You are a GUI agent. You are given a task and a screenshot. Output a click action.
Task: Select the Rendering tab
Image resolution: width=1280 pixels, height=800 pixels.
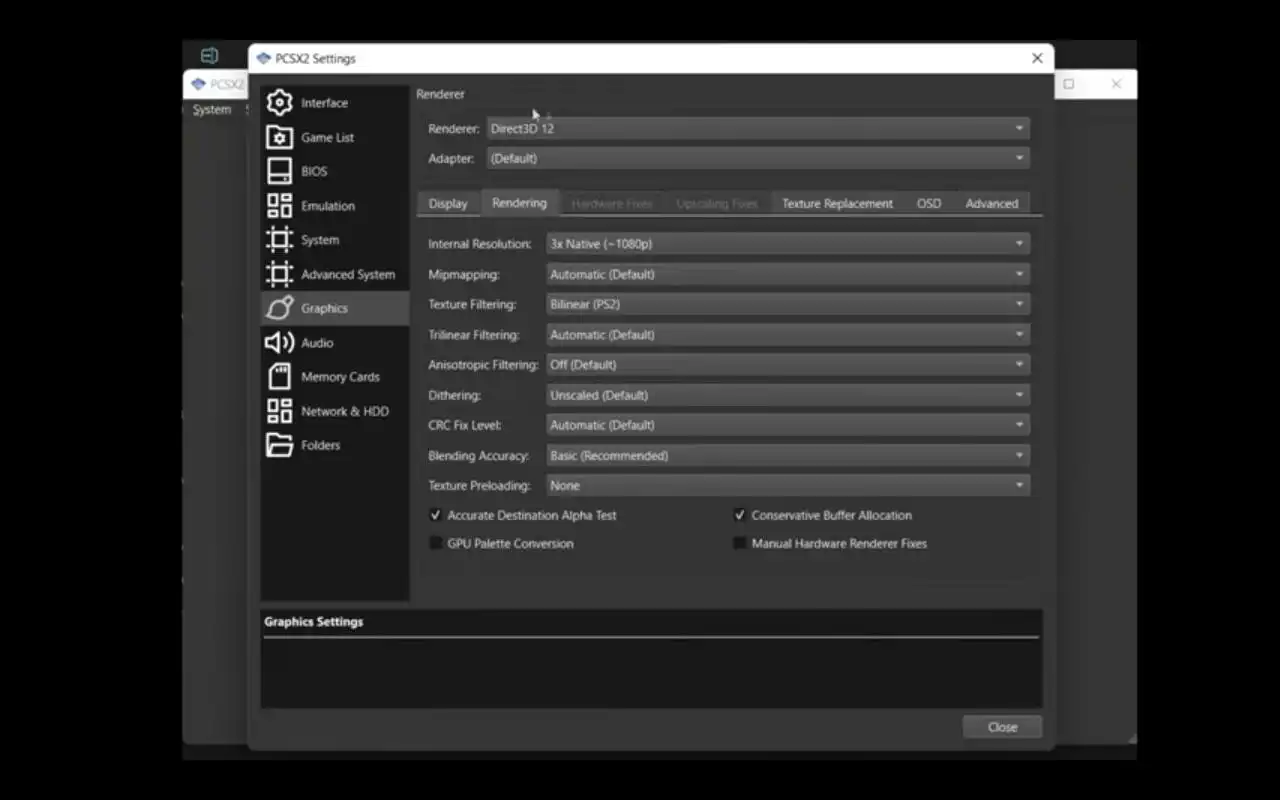(x=520, y=202)
